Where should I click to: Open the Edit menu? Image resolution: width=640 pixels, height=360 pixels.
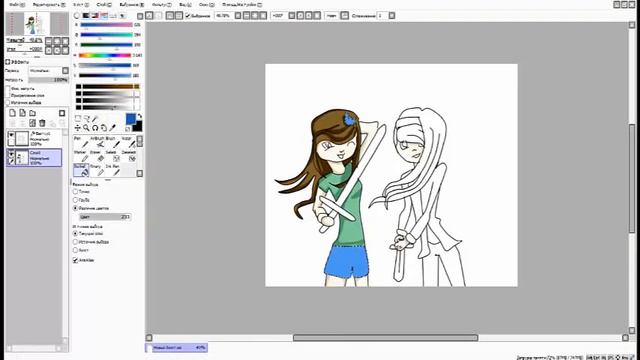pyautogui.click(x=49, y=4)
